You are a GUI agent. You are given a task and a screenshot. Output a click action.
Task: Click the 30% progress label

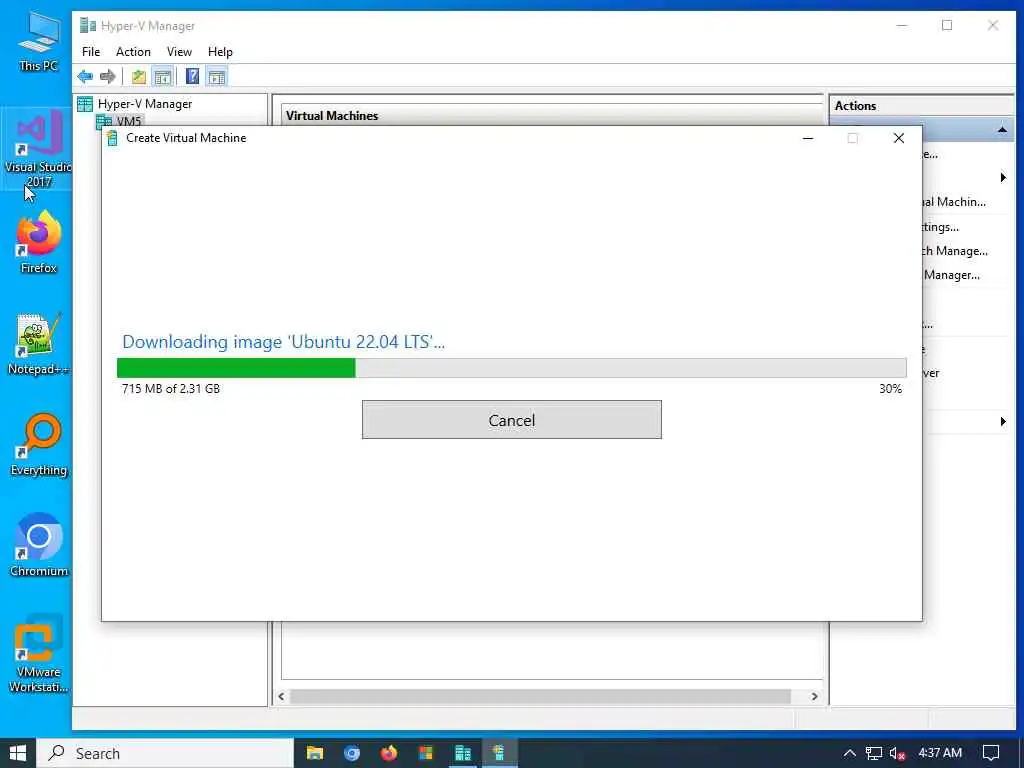(x=890, y=389)
